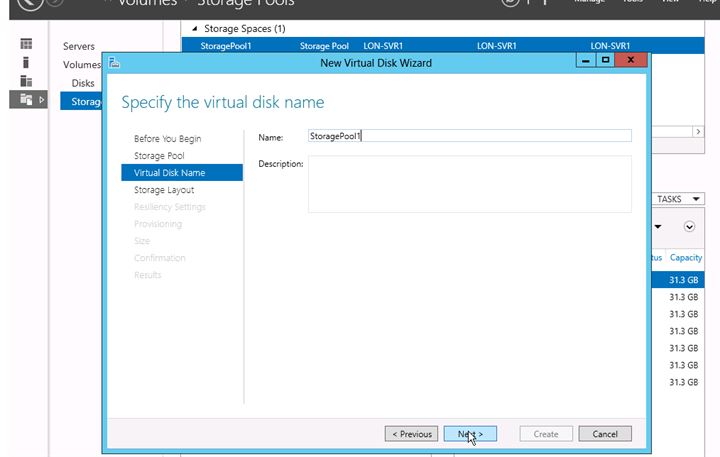The image size is (720, 457).
Task: Go to Before You Begin step
Action: [x=167, y=139]
